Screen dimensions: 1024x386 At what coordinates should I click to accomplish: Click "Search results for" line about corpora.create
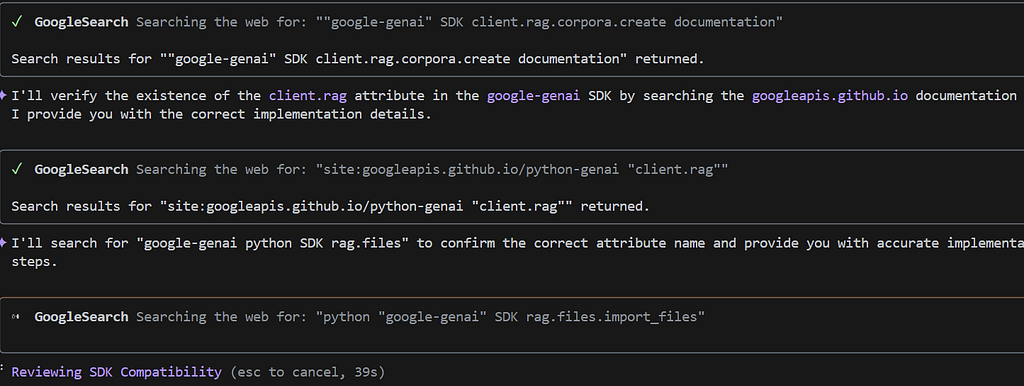coord(358,59)
